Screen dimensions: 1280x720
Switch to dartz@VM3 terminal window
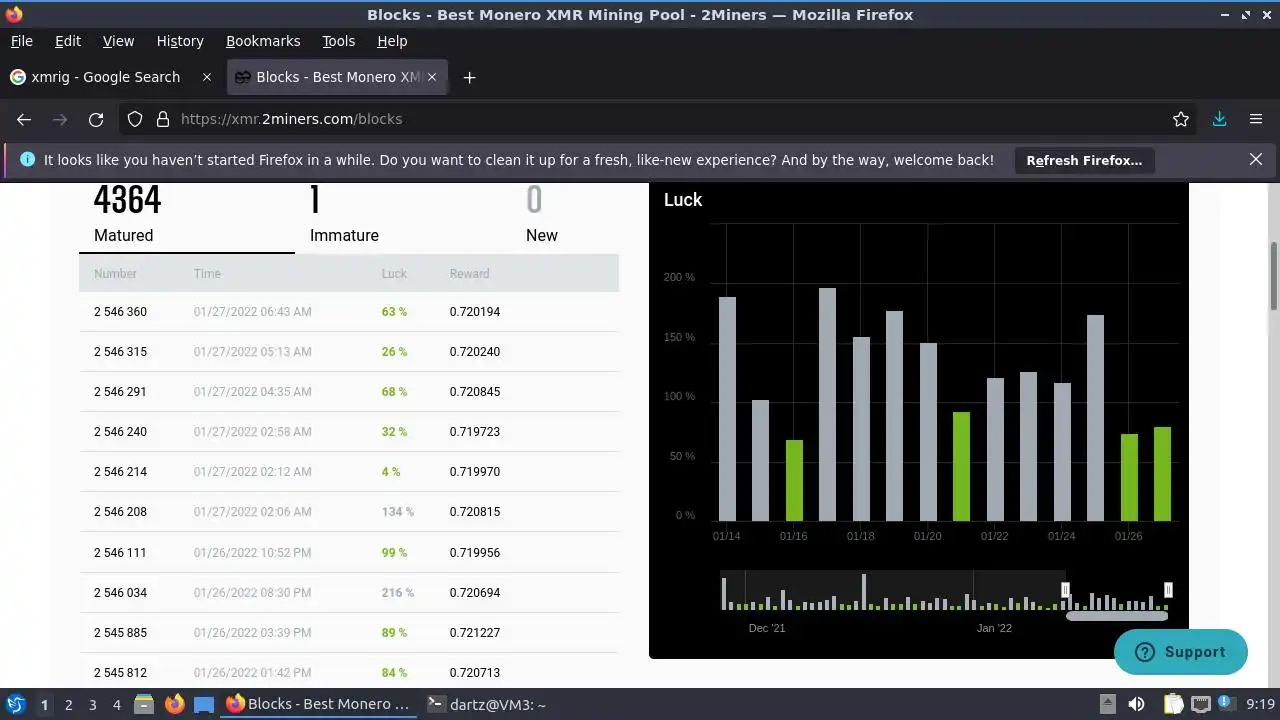(x=486, y=704)
